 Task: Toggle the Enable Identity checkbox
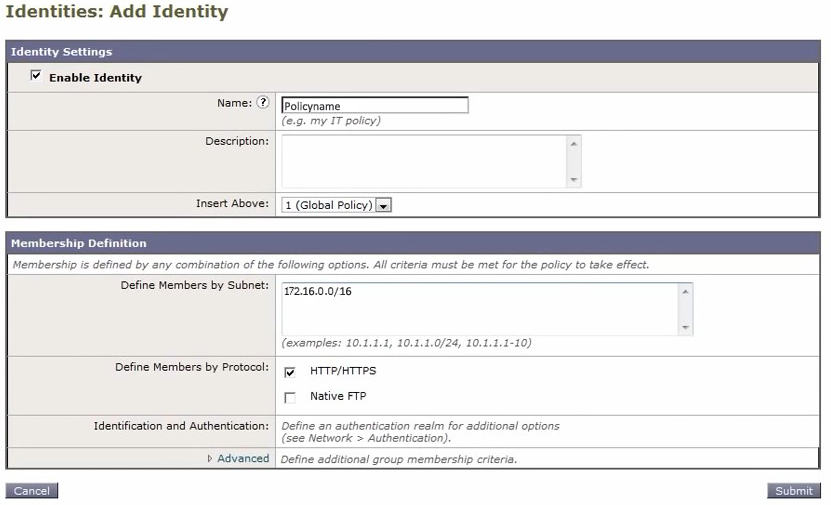pos(36,76)
